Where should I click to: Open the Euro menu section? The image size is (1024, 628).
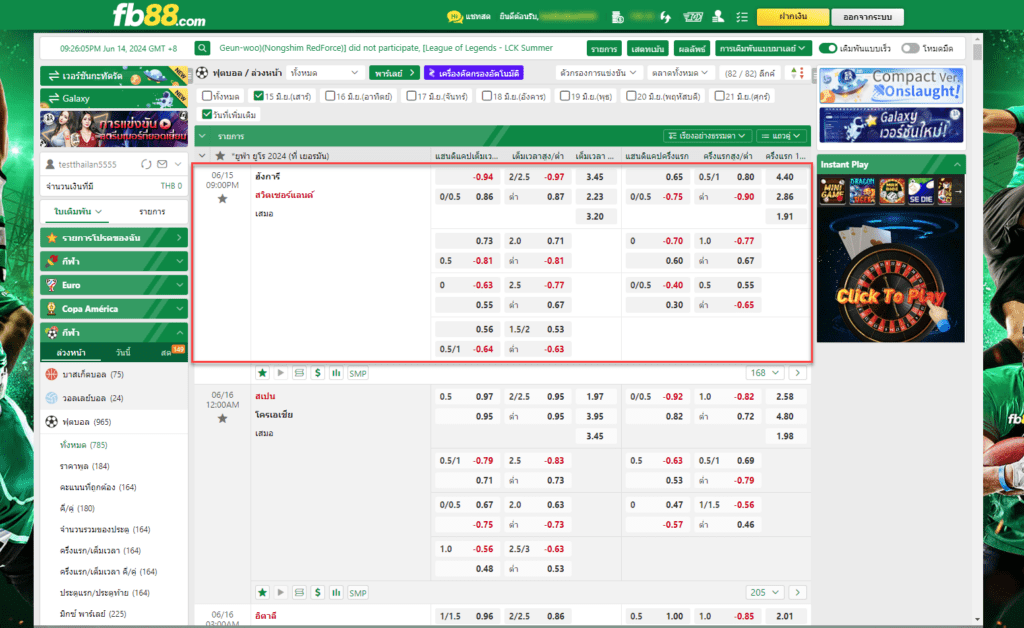coord(114,285)
